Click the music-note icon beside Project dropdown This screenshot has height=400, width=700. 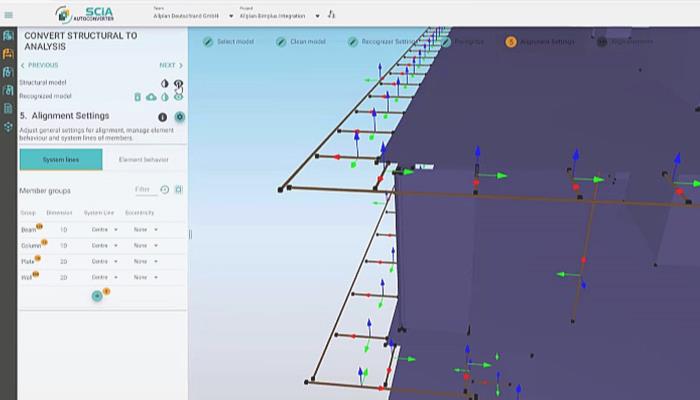pos(331,15)
